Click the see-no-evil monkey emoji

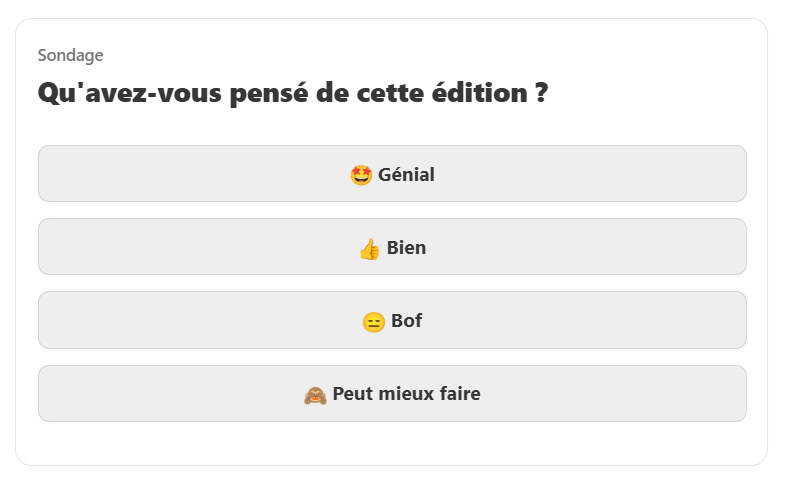click(x=315, y=395)
